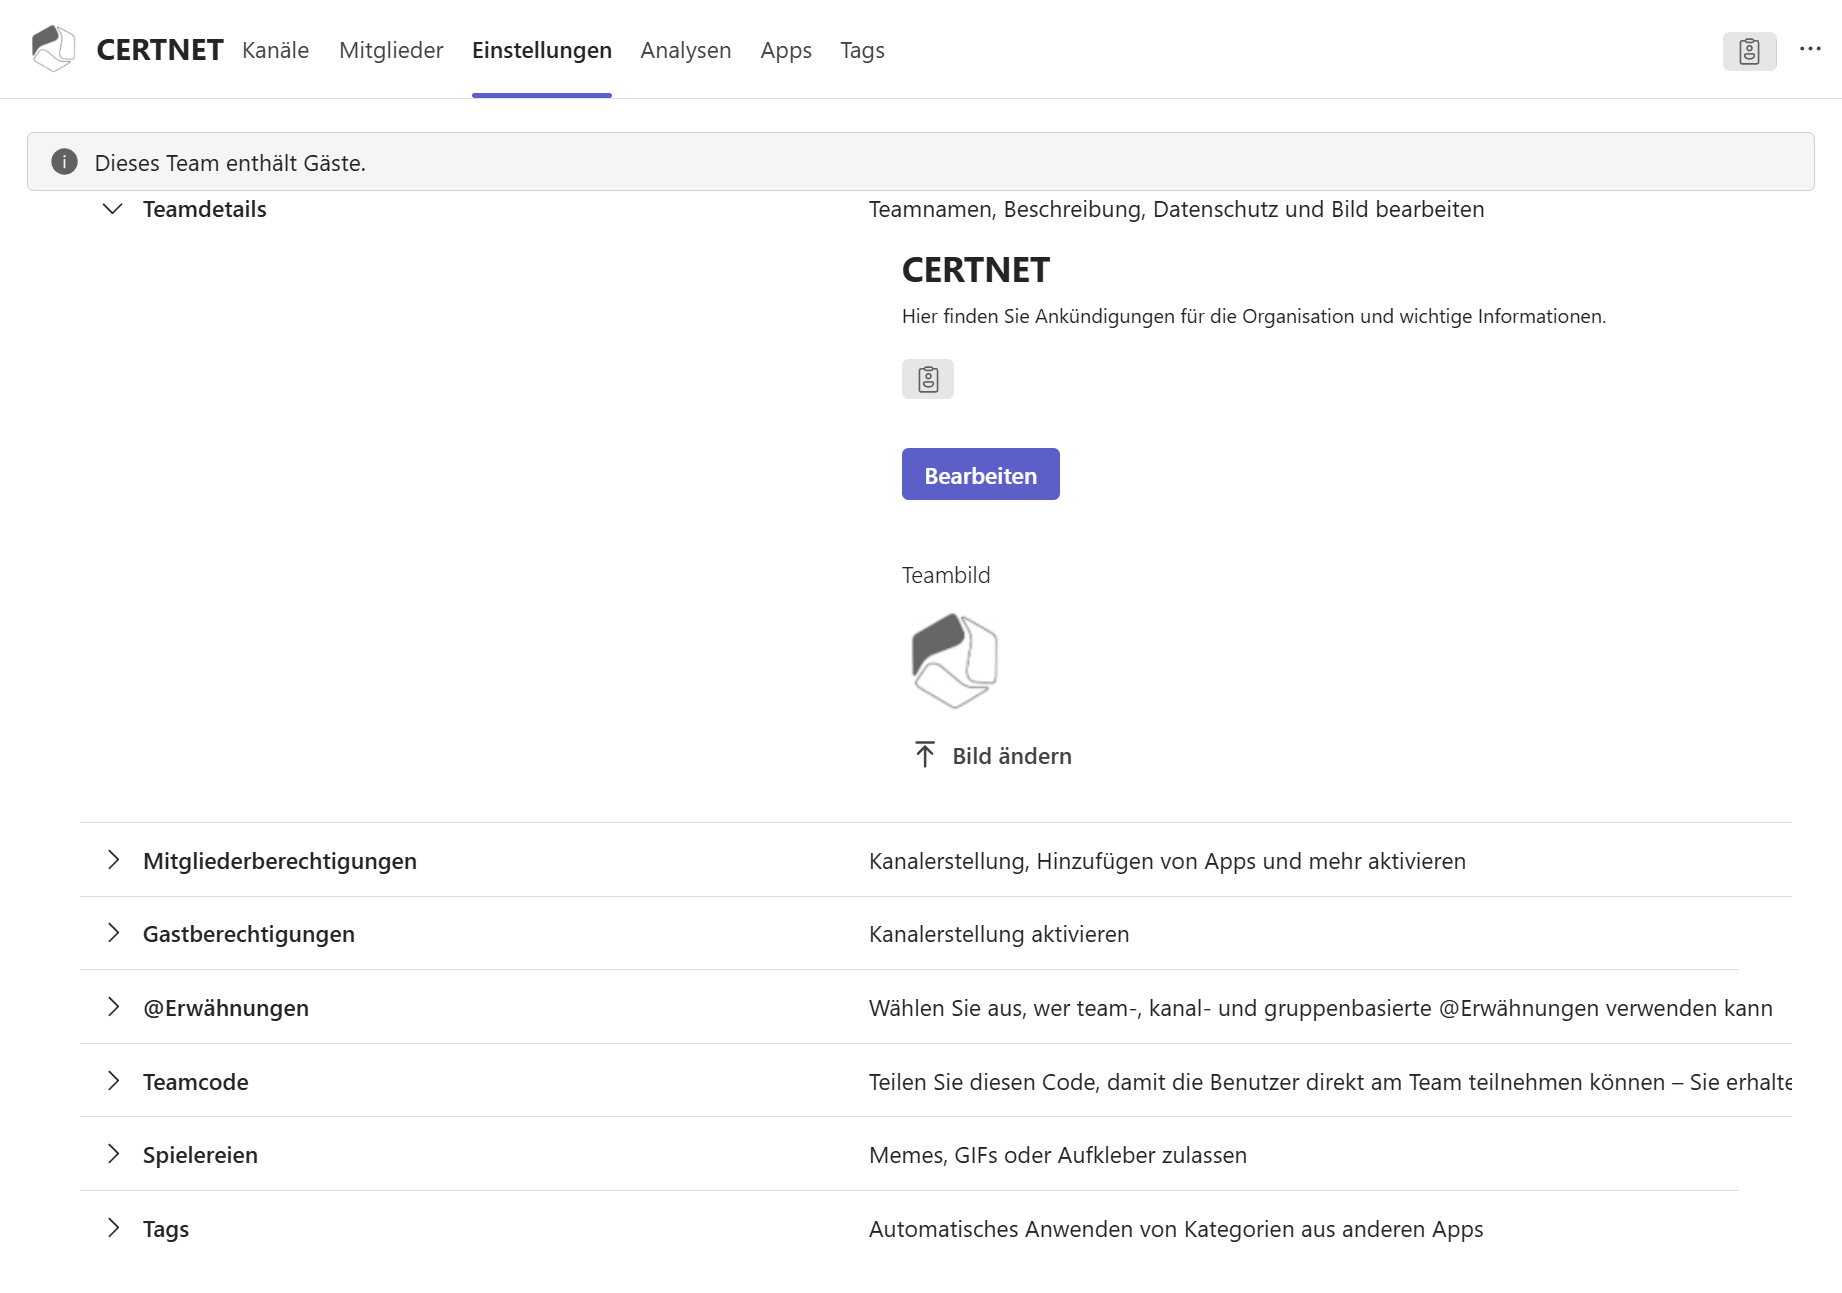Screen dimensions: 1842x1293
Task: Click the Teambild thumbnail image
Action: tap(954, 661)
